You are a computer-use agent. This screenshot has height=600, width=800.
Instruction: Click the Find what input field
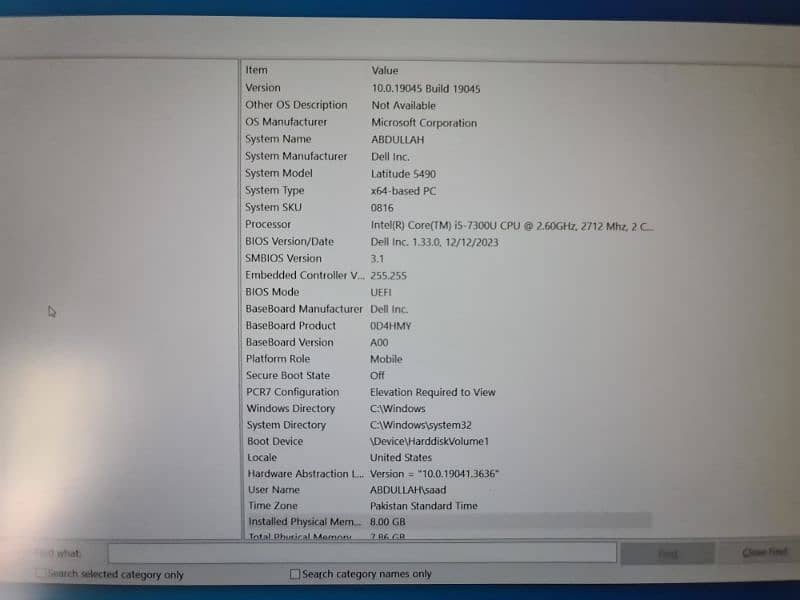tap(361, 553)
